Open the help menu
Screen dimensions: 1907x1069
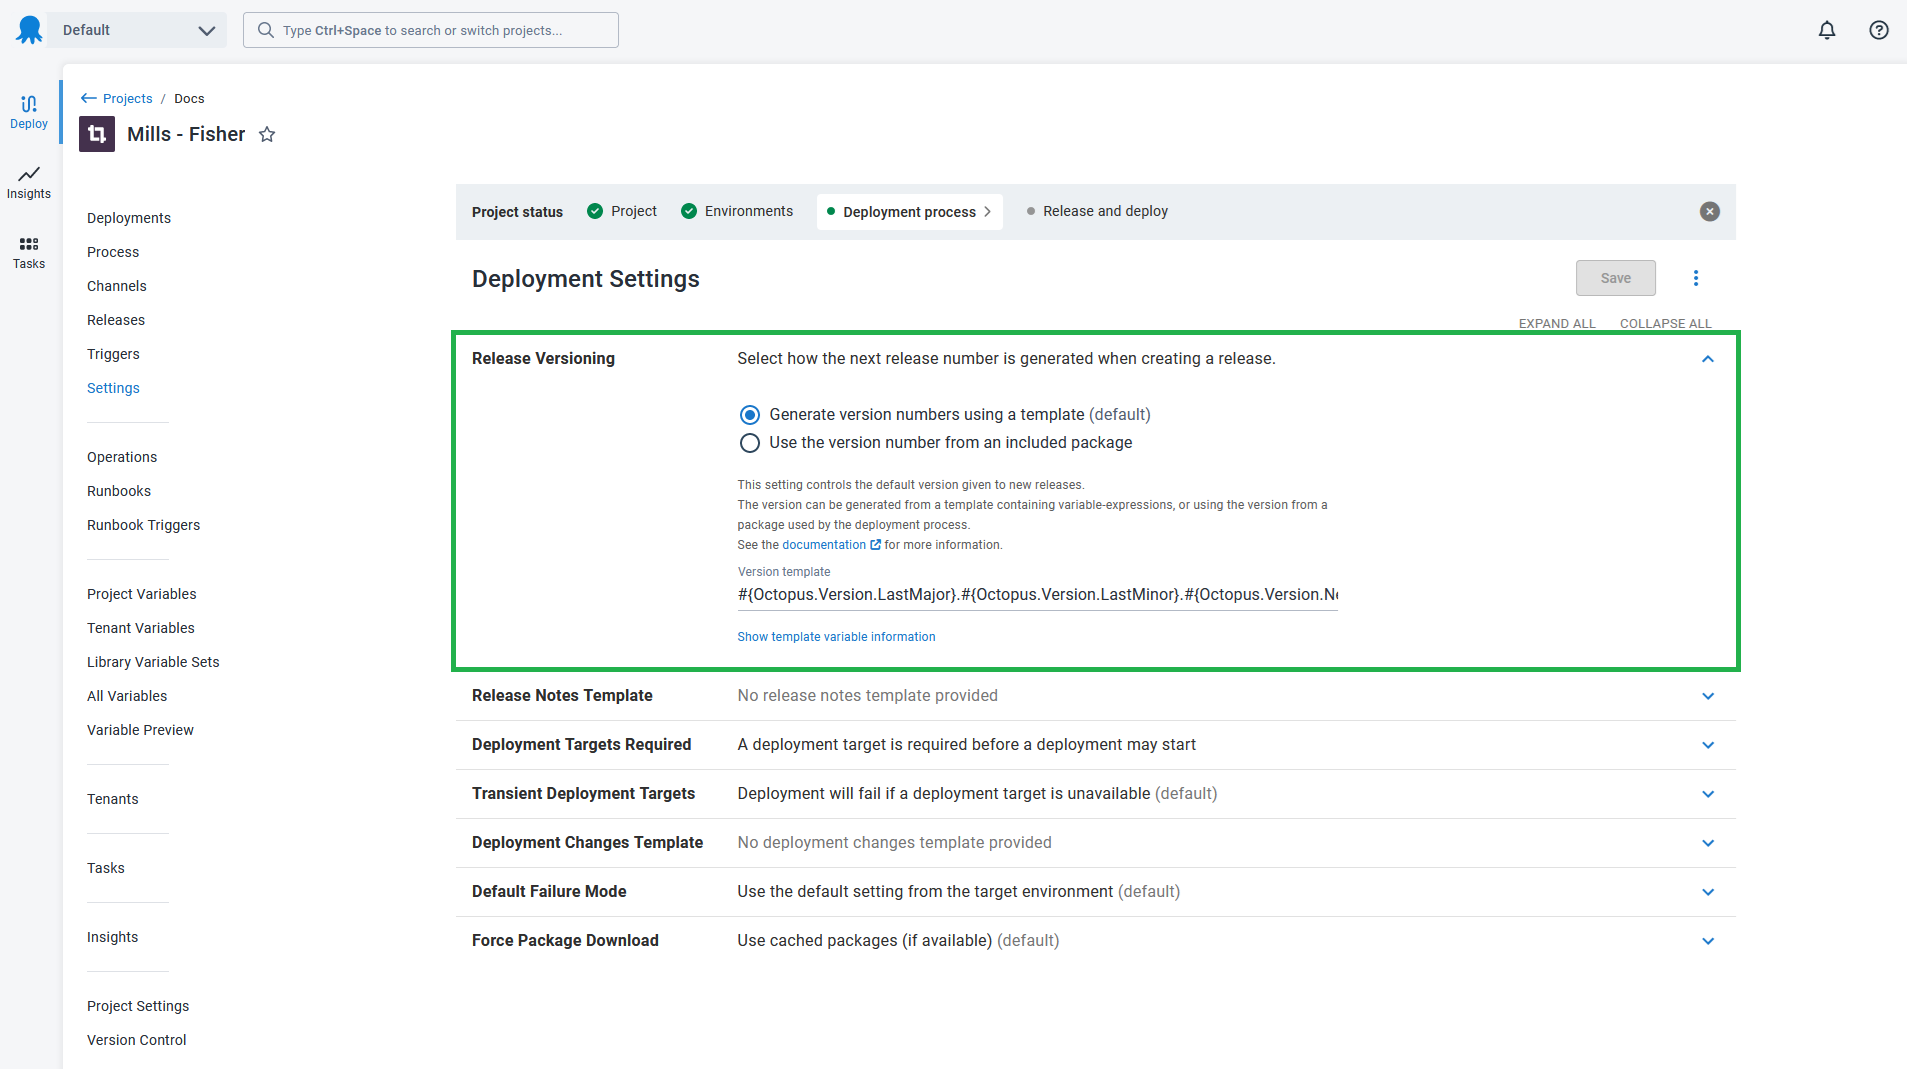(1879, 30)
